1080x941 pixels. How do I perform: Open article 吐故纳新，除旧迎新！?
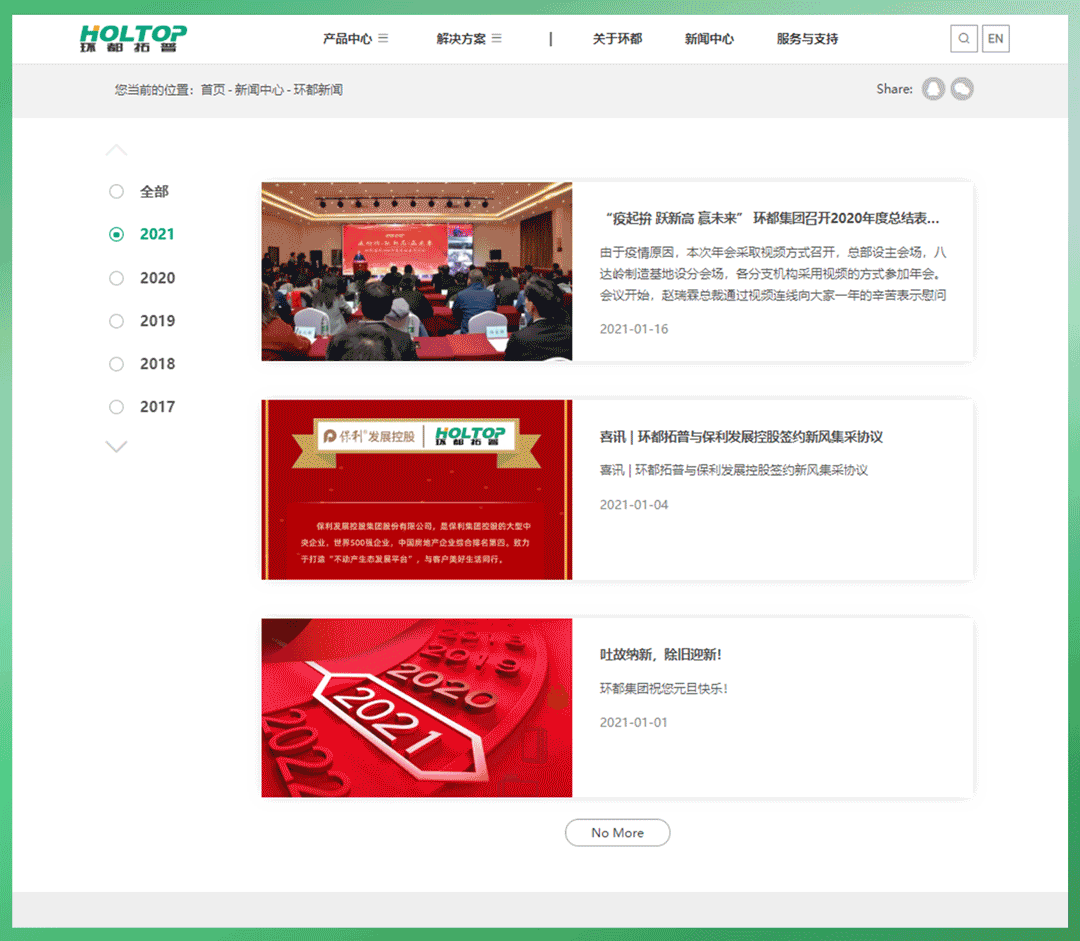point(661,654)
